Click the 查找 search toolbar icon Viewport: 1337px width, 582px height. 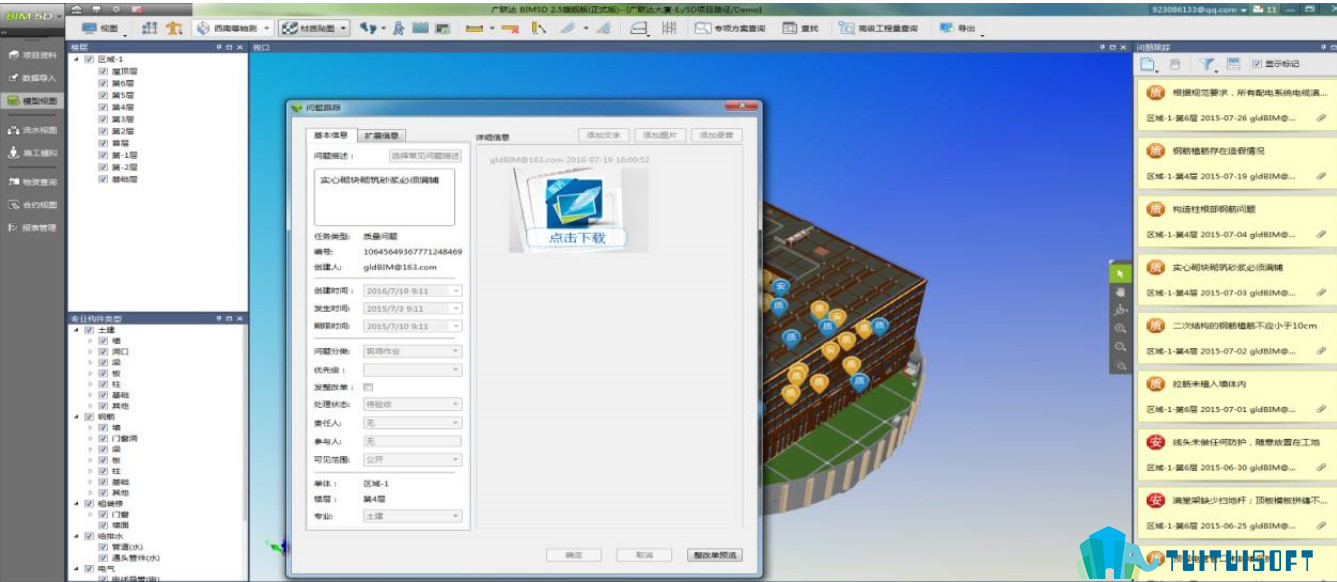click(x=801, y=28)
